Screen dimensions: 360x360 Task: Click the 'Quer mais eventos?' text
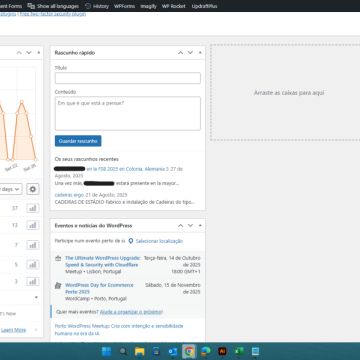77,312
